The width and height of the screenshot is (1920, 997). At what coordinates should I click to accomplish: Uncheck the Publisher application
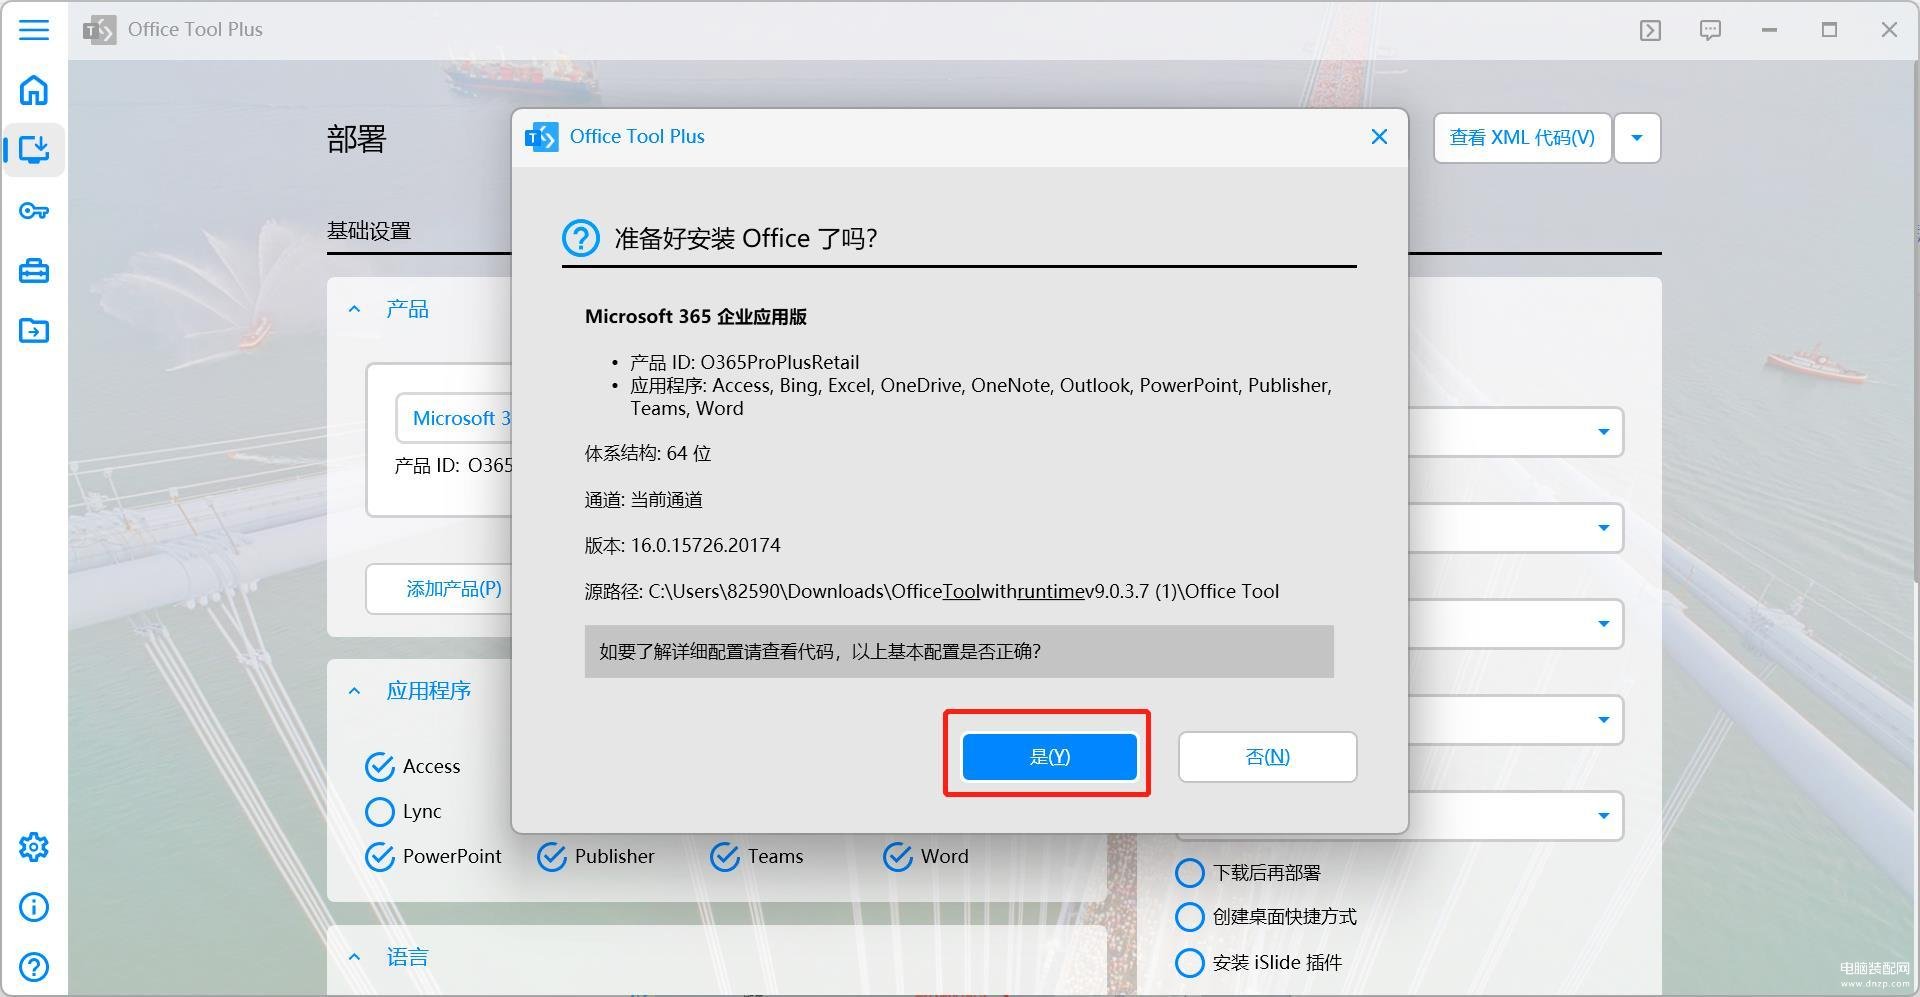pos(552,857)
